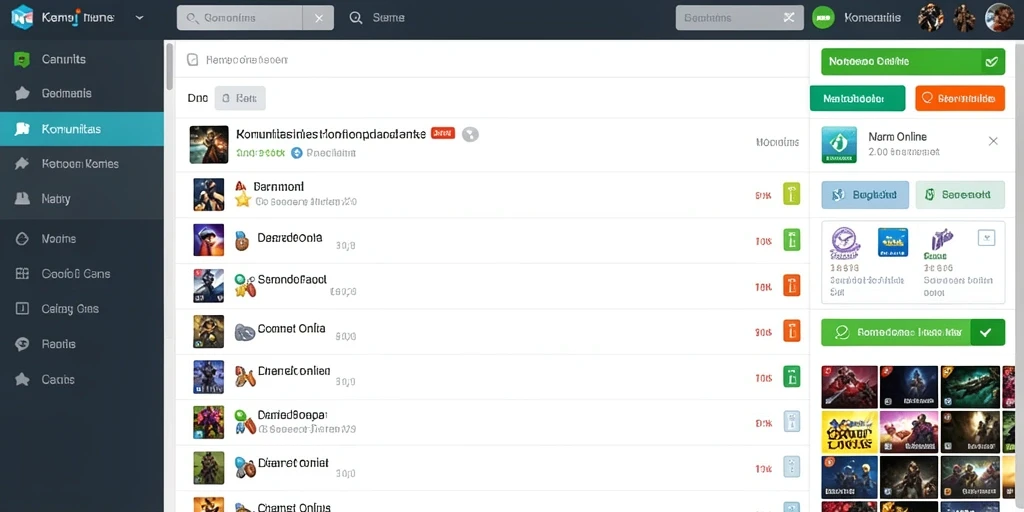Viewport: 1024px width, 512px height.
Task: Click the app logo in top-left corner
Action: coord(22,18)
